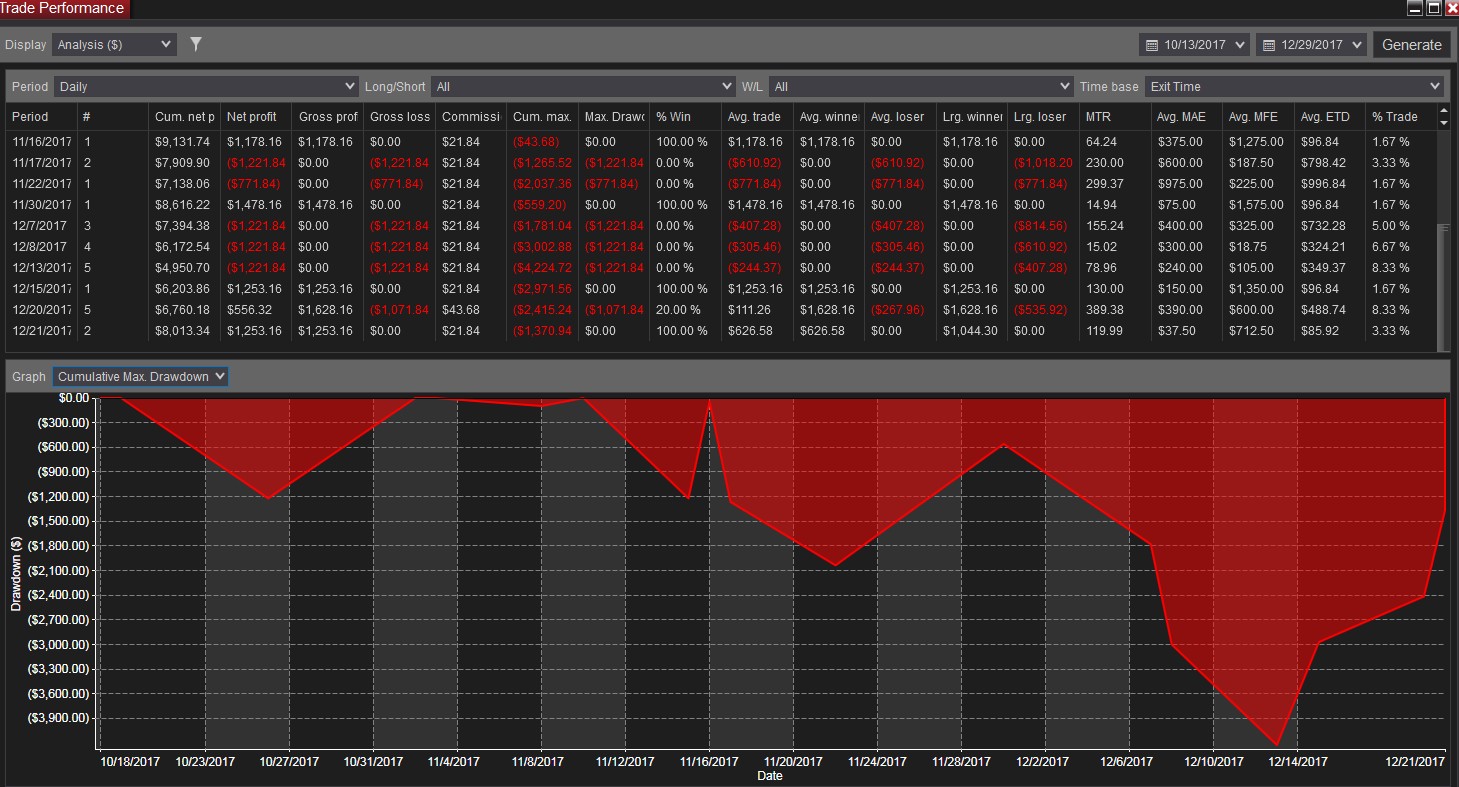Maximize the Trade Performance window

pos(1433,8)
